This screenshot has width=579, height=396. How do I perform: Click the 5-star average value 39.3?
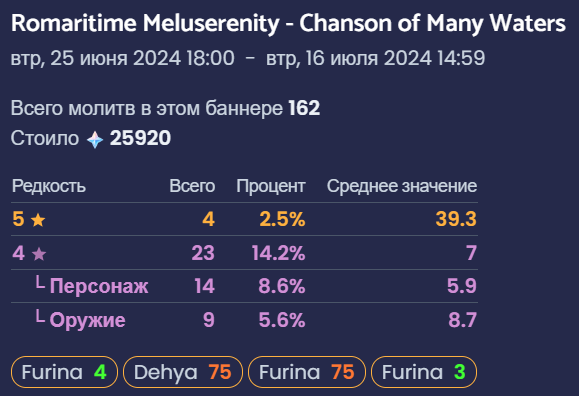coord(456,219)
